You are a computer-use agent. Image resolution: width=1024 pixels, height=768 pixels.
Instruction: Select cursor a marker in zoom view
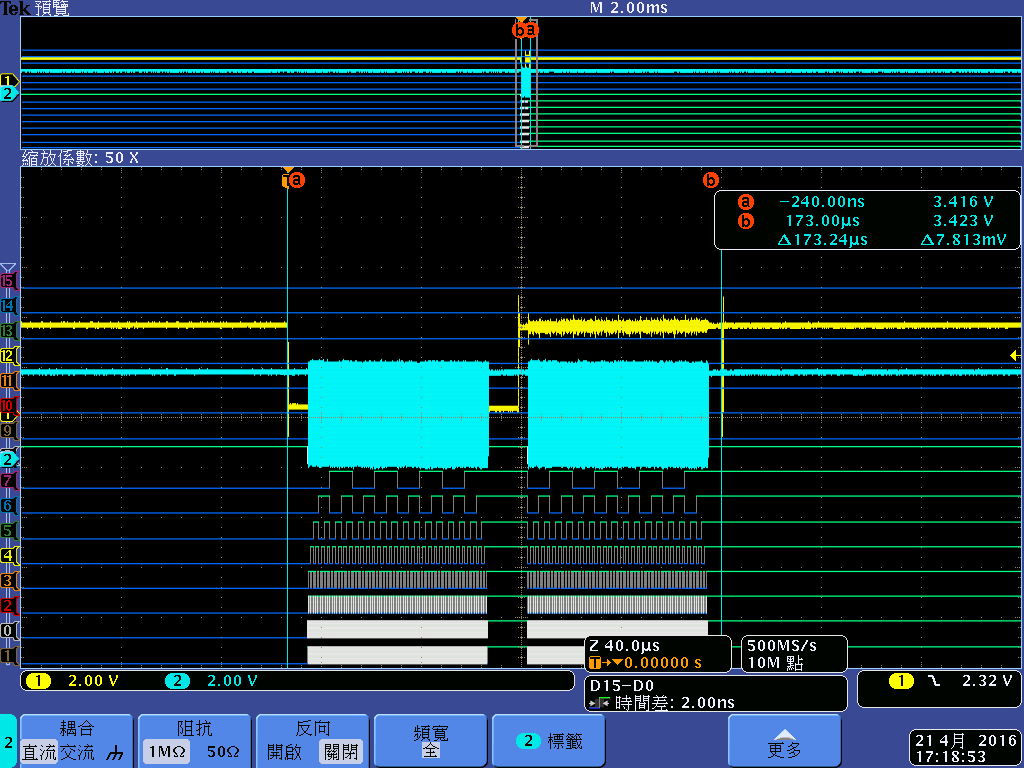[x=296, y=180]
